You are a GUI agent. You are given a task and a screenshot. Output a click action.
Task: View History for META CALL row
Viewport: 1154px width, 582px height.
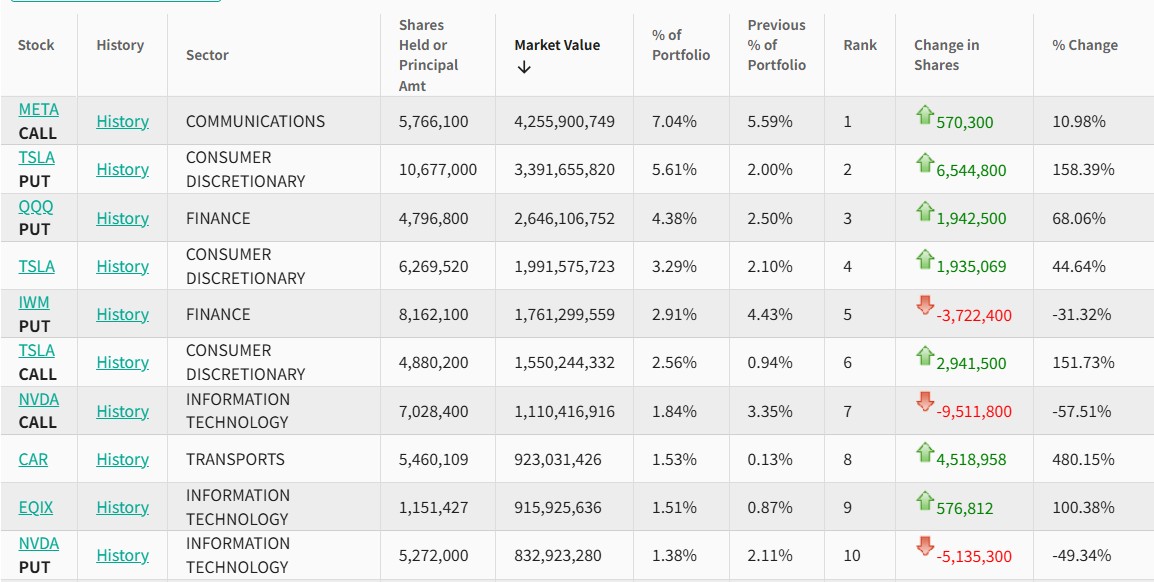pos(122,121)
